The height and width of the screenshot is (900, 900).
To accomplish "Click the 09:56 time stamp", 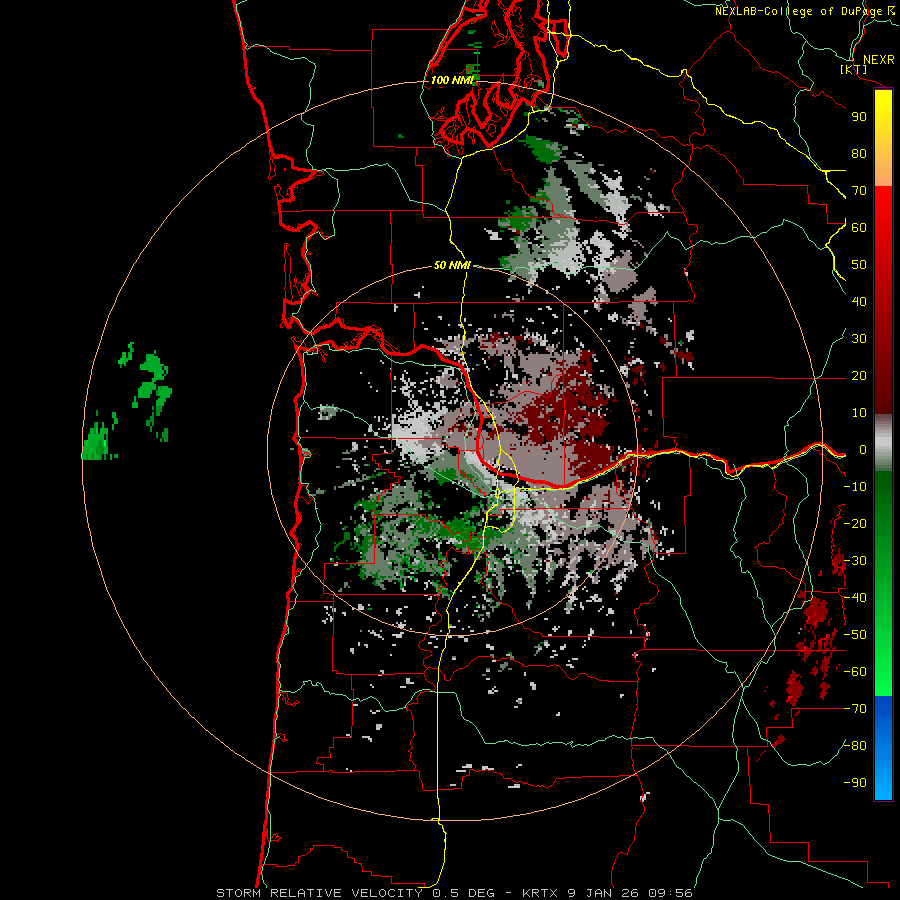I will click(670, 893).
